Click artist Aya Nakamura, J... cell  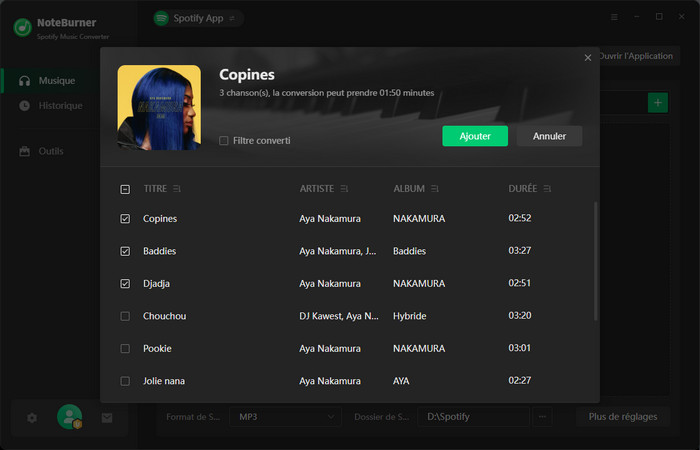click(x=338, y=251)
